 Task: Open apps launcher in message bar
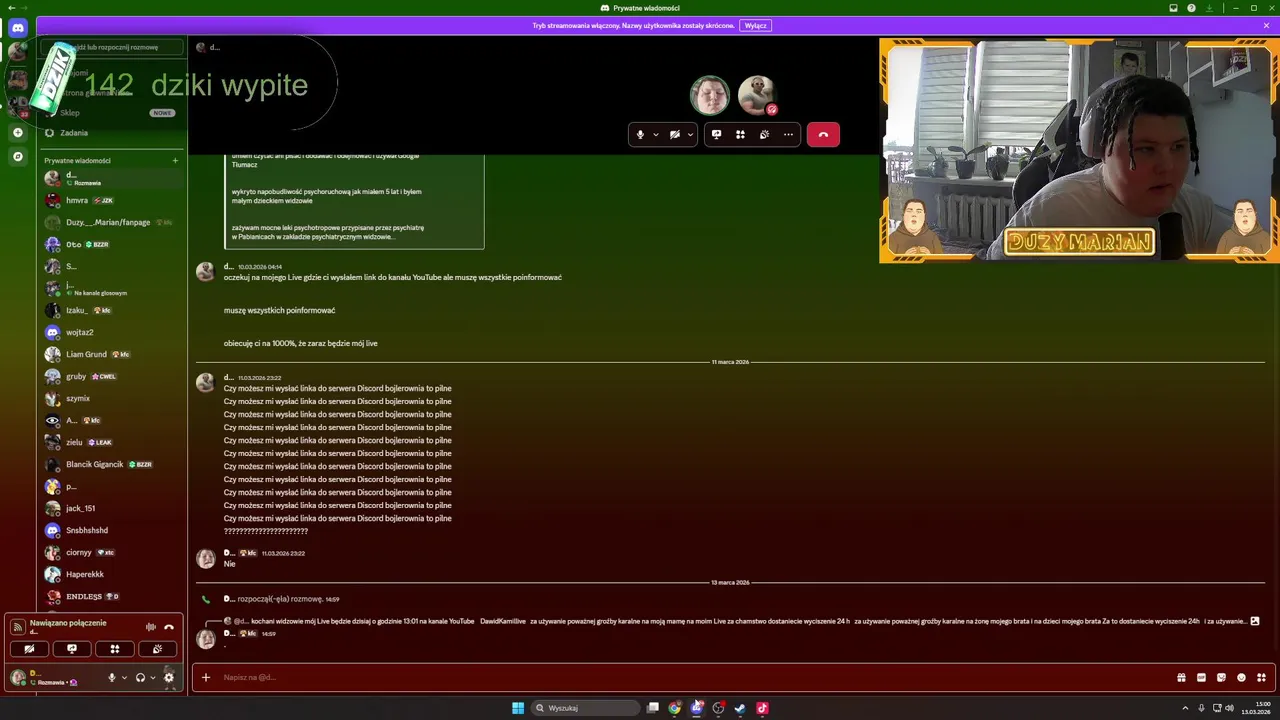click(x=1261, y=677)
